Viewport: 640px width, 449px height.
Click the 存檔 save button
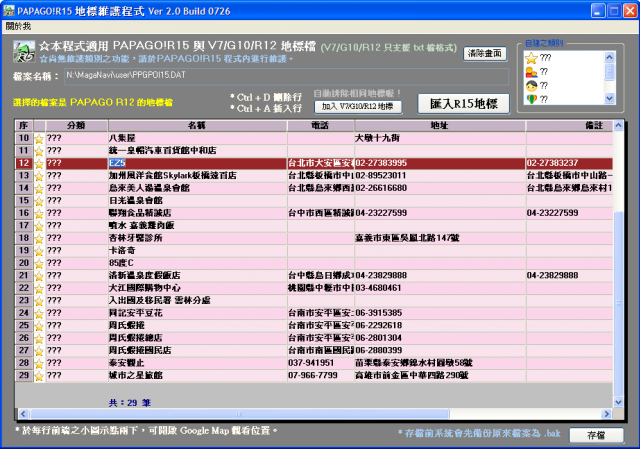(596, 435)
